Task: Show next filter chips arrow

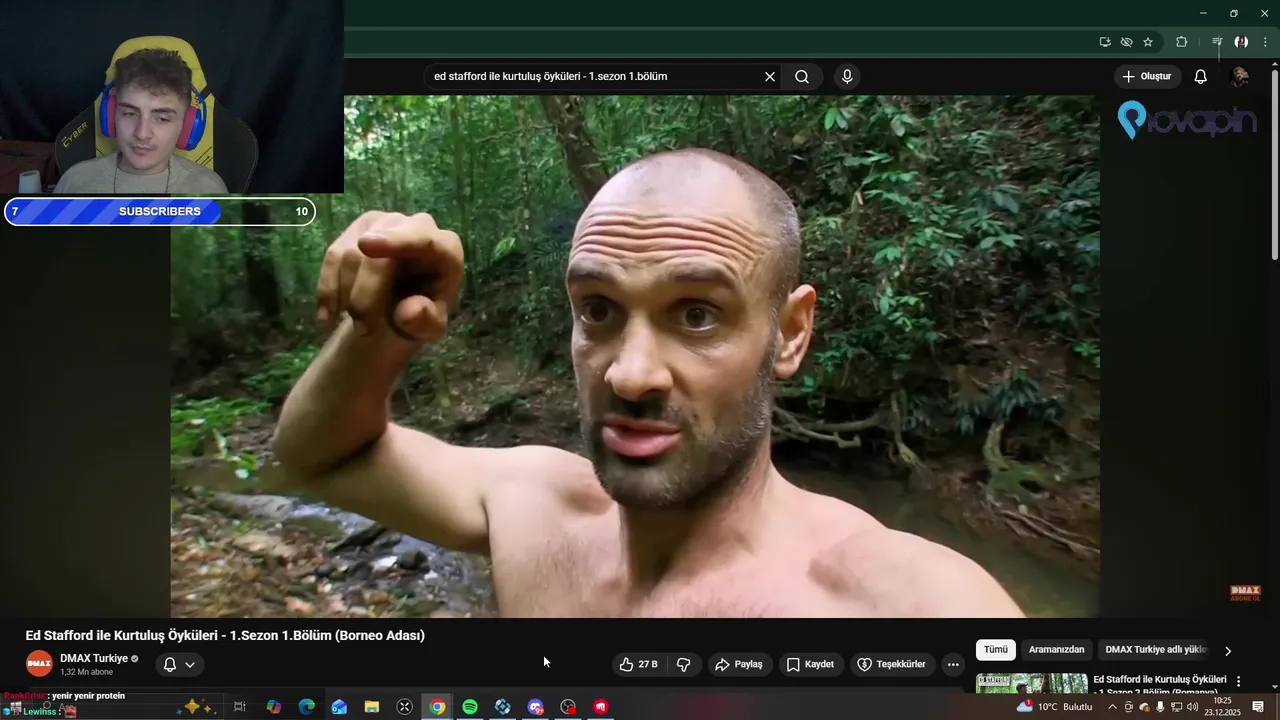Action: coord(1228,651)
